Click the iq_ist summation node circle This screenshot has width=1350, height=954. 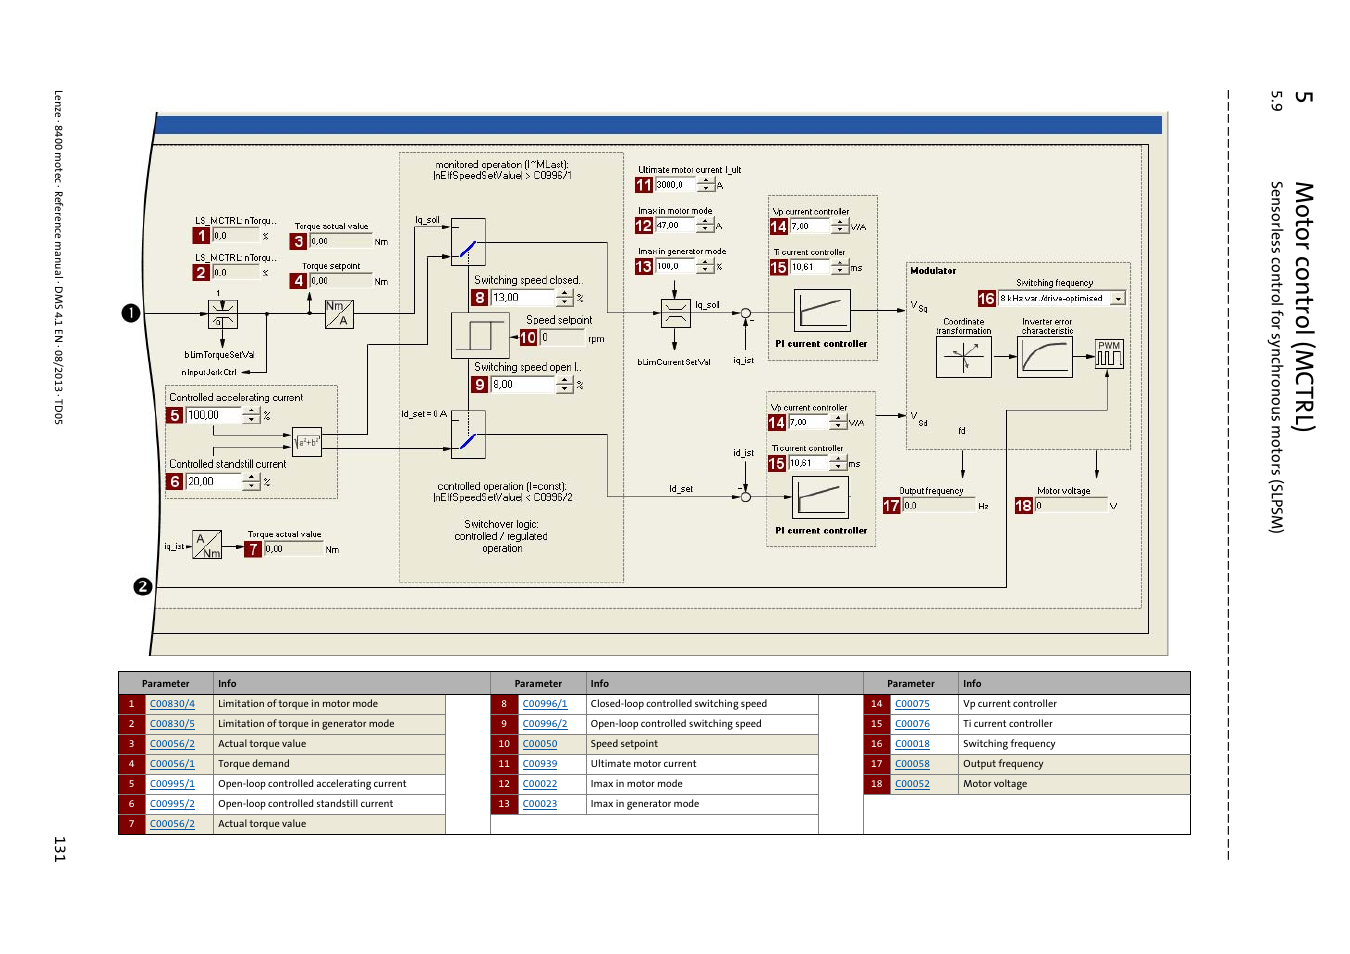745,314
